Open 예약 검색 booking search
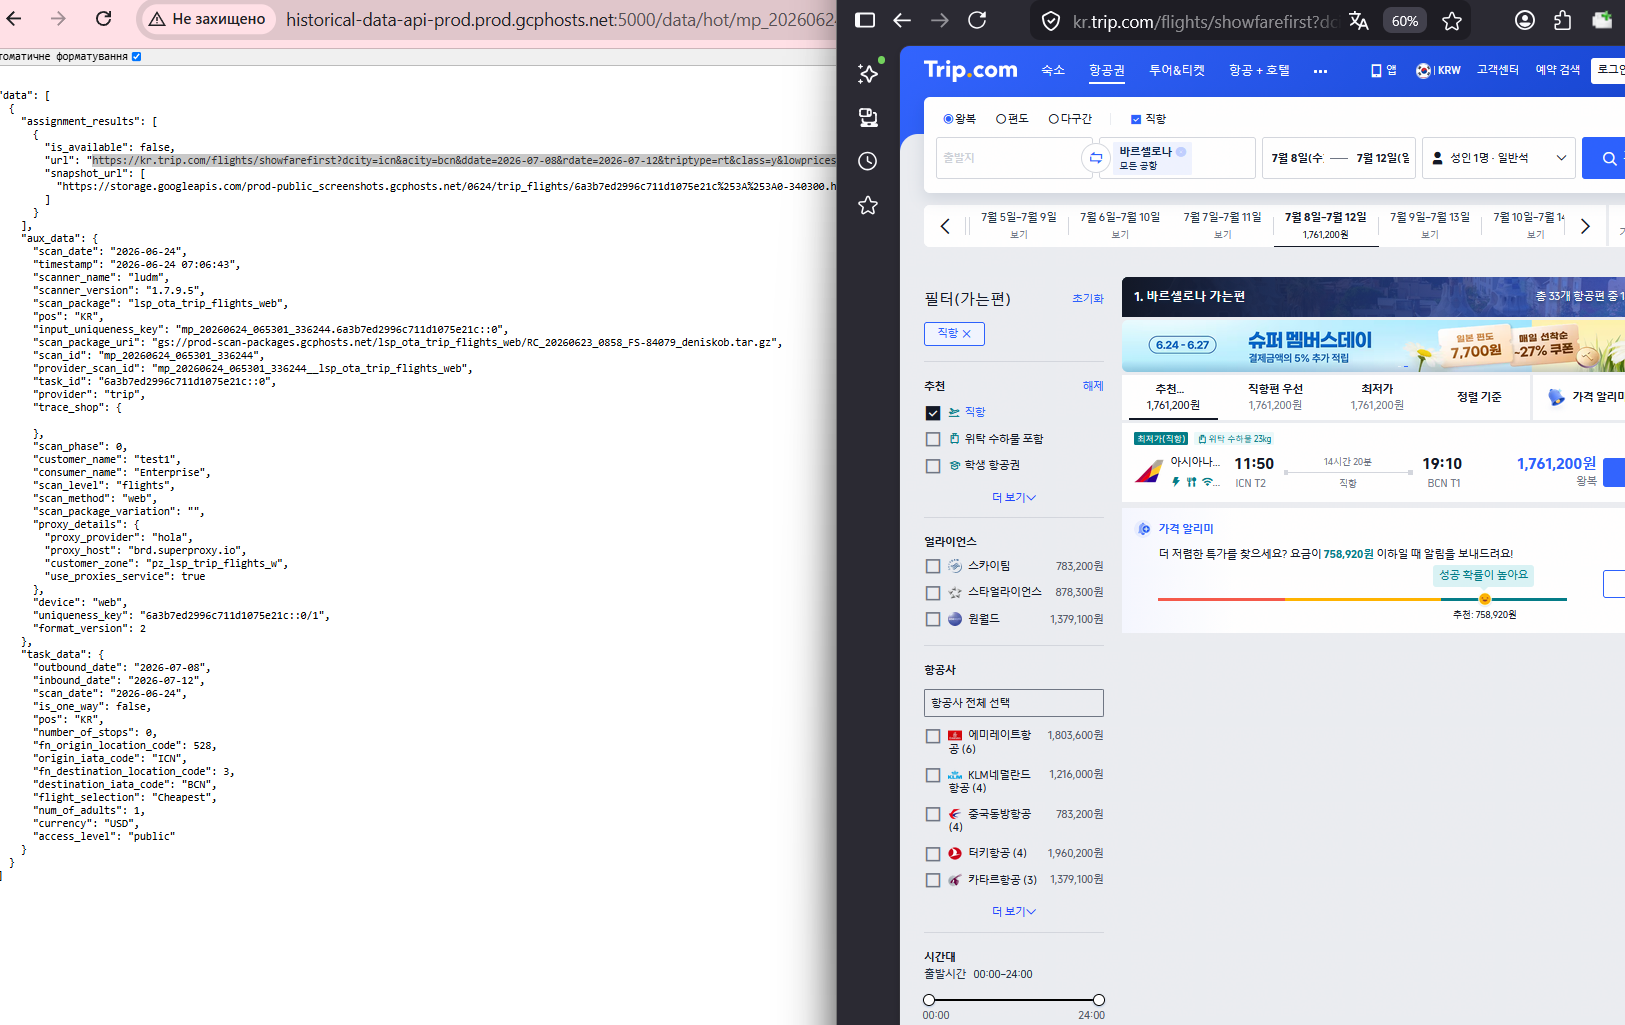The width and height of the screenshot is (1625, 1025). 1557,70
